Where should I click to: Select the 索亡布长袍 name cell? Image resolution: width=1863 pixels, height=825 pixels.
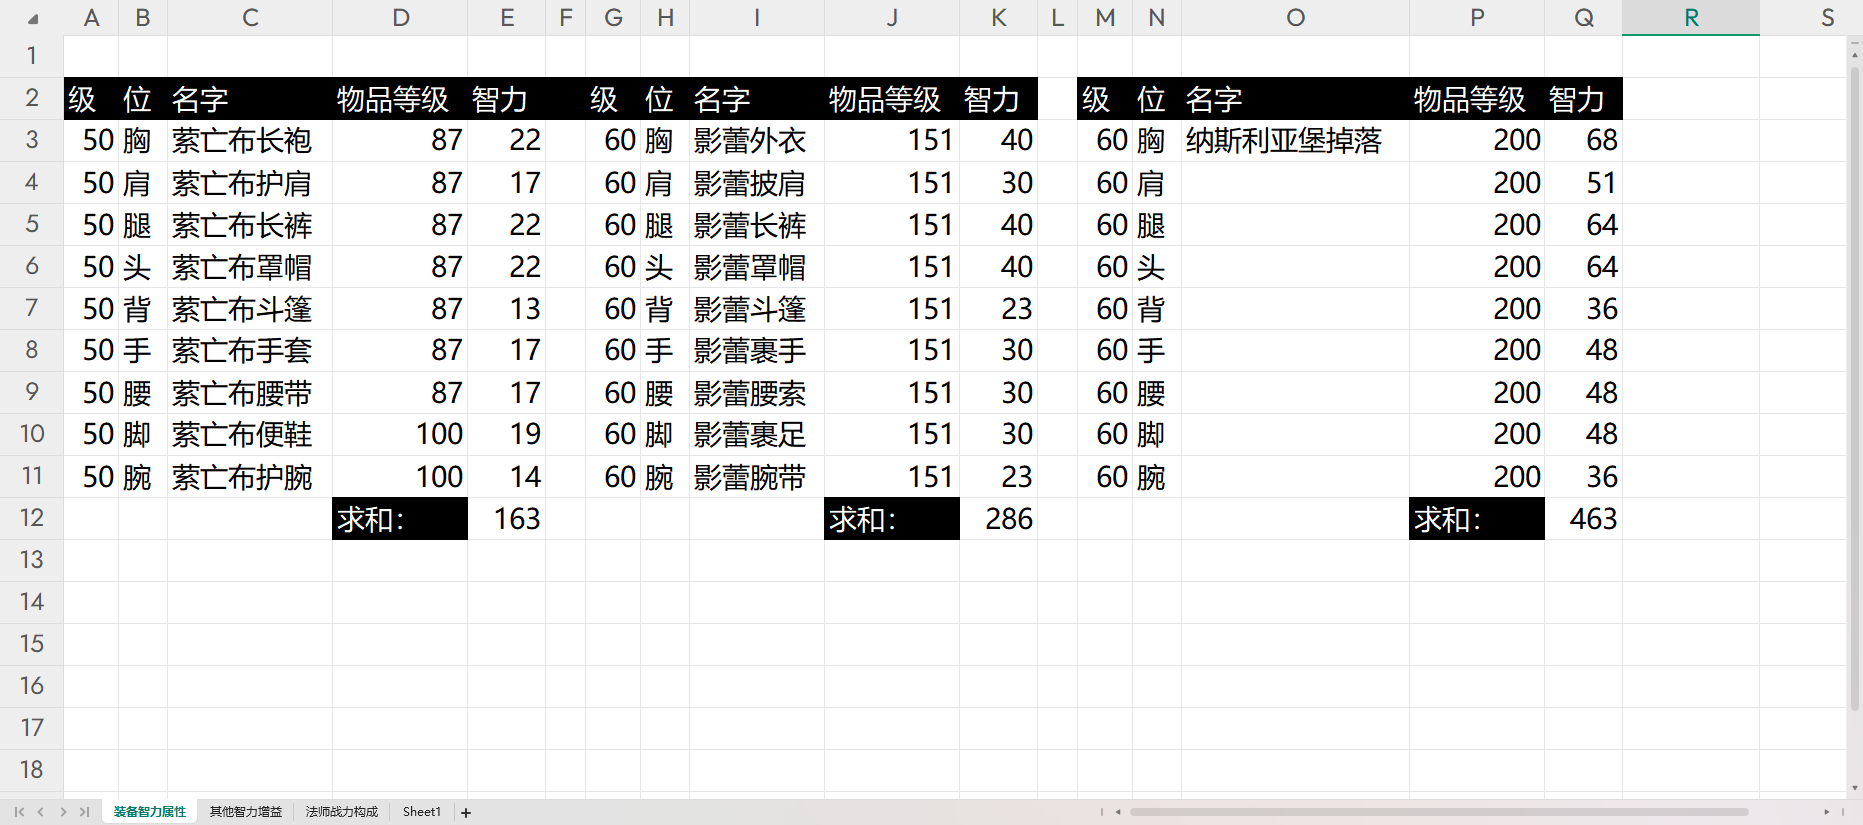(x=249, y=141)
